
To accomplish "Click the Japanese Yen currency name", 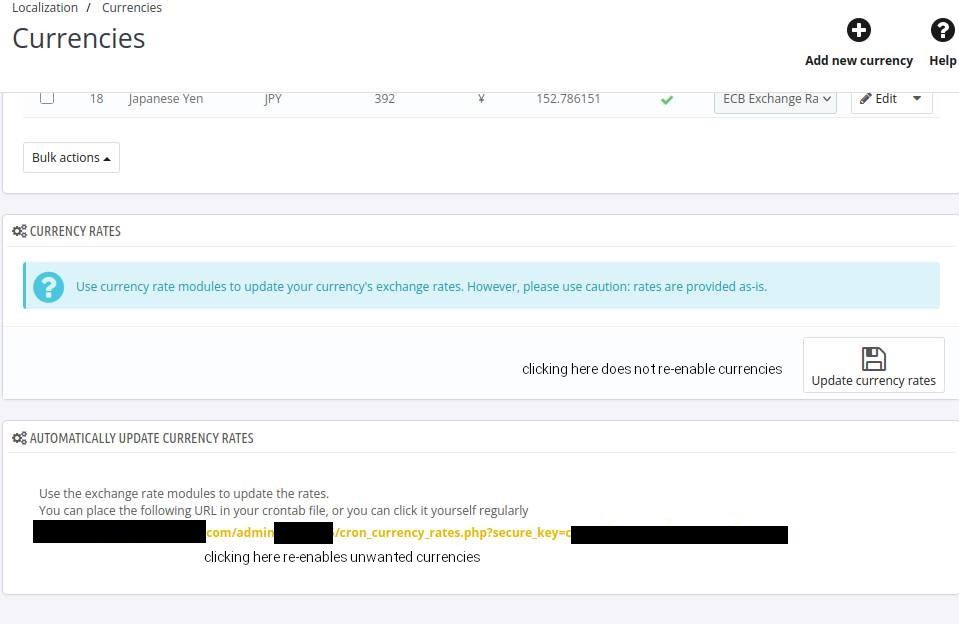I will coord(168,99).
